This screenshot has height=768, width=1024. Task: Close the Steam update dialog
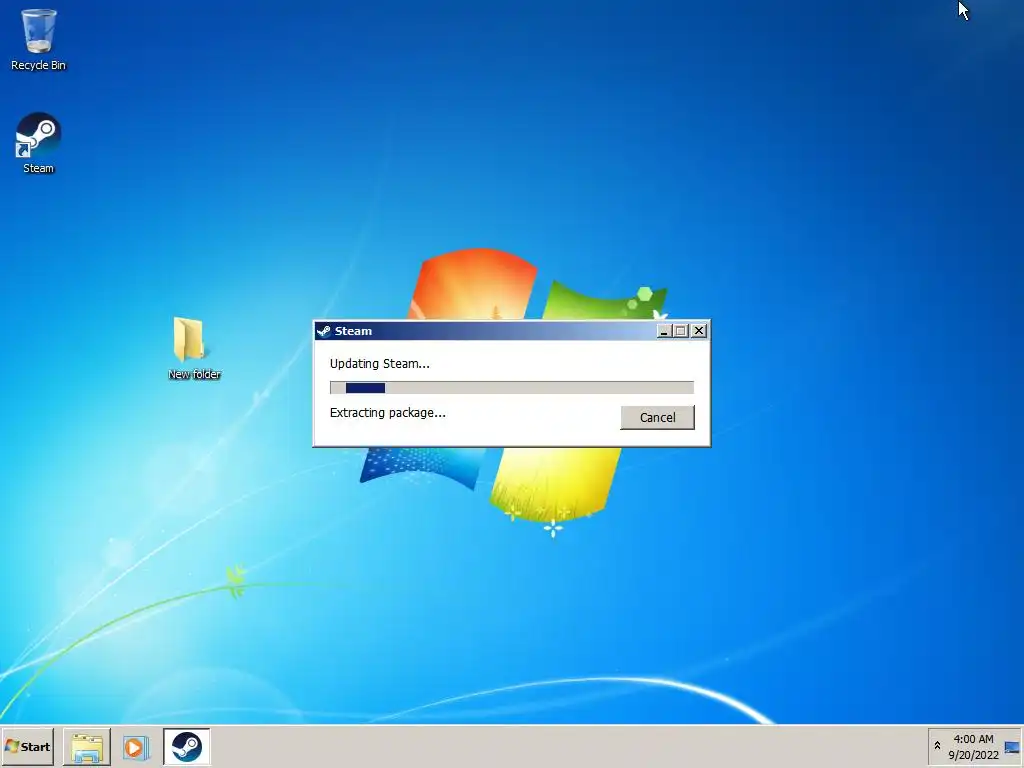pyautogui.click(x=699, y=331)
